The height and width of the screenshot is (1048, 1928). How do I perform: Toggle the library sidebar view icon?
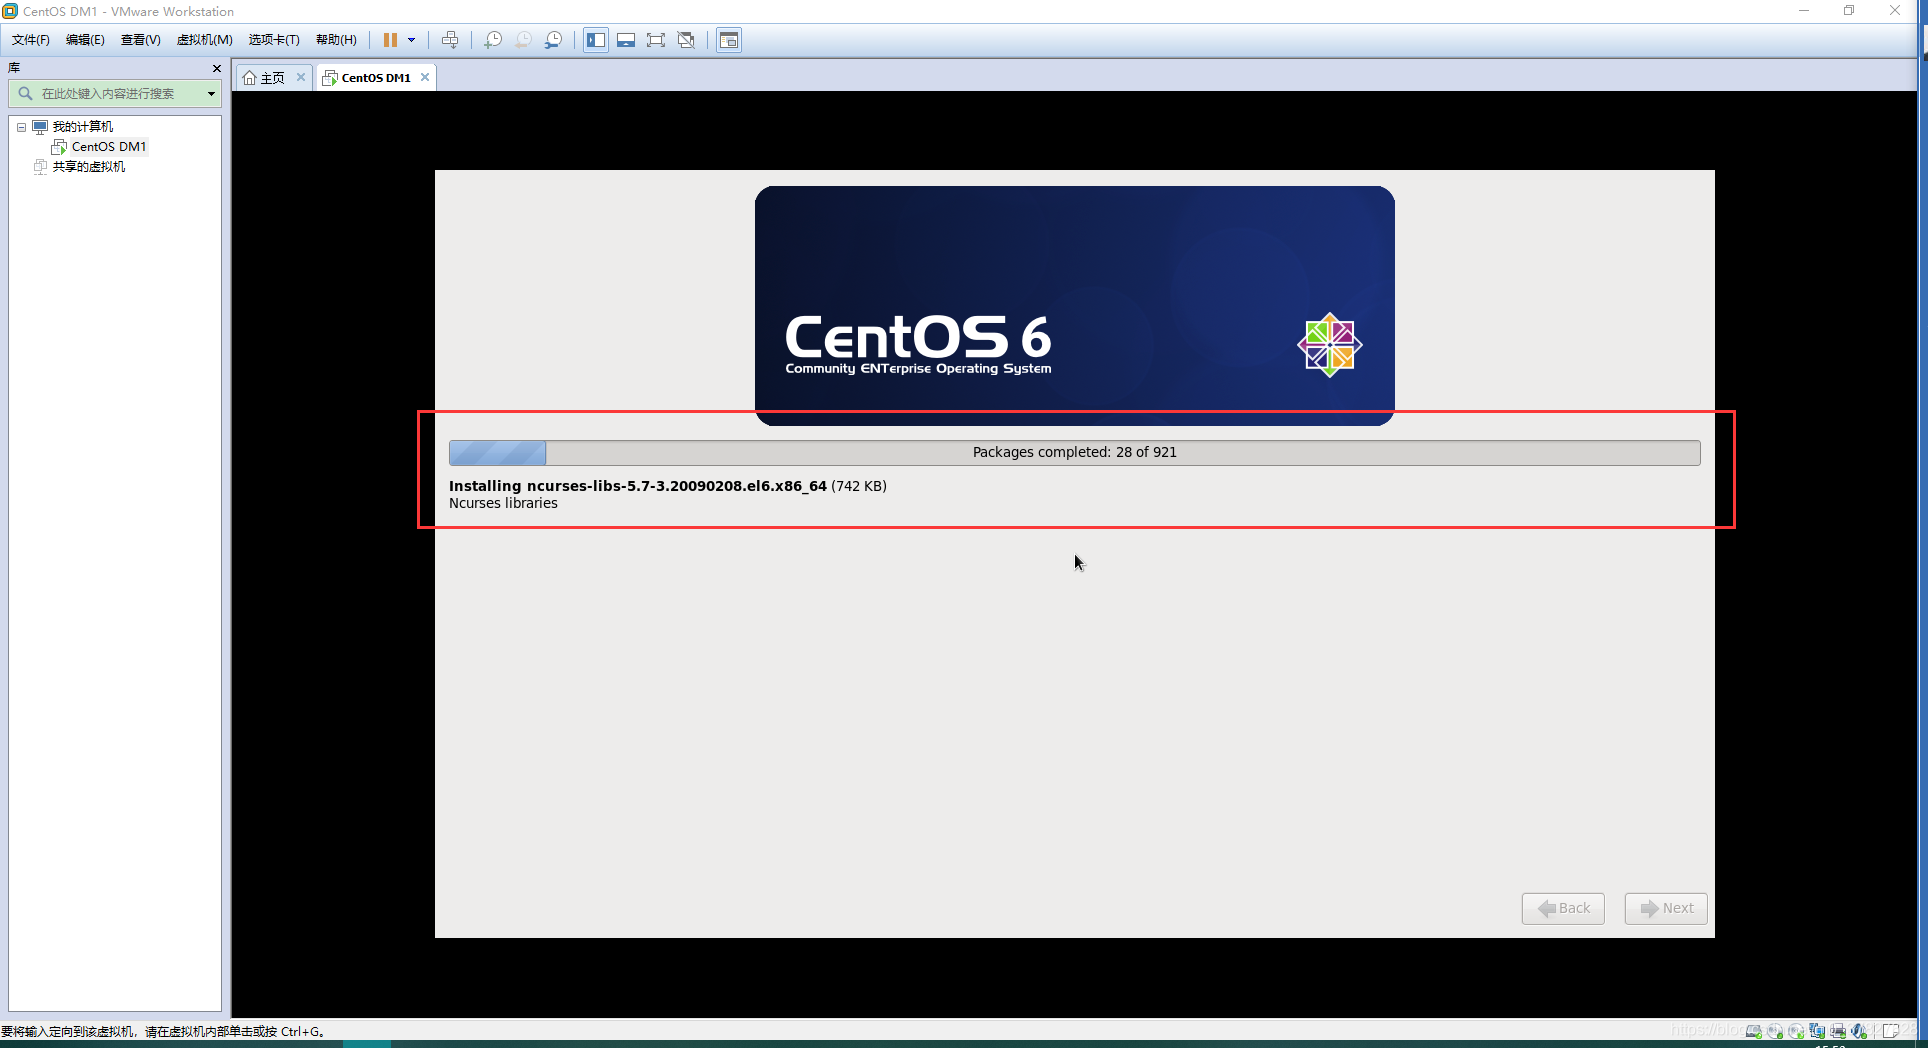pyautogui.click(x=596, y=40)
